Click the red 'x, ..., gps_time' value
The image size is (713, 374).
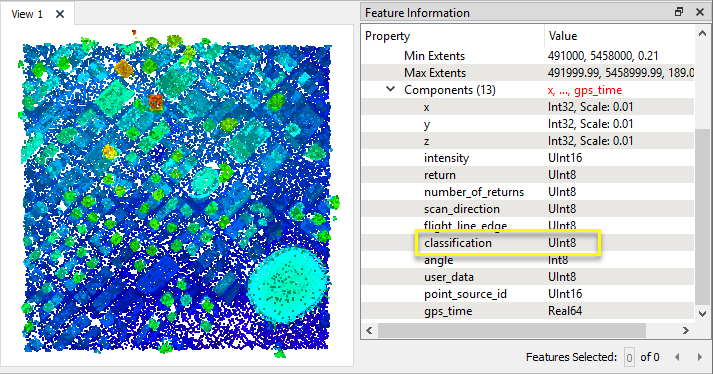click(x=584, y=90)
